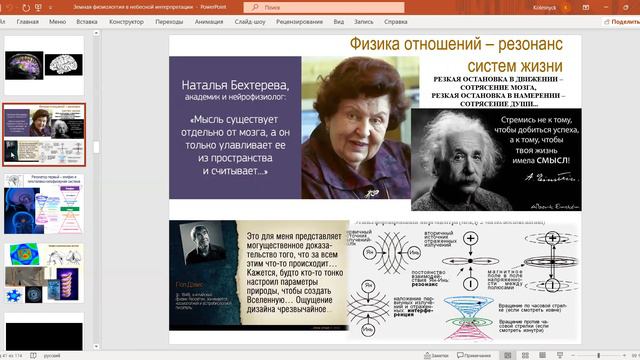This screenshot has width=640, height=360.
Task: Select the thumbnail with blue head and pyramids
Action: tap(44, 204)
